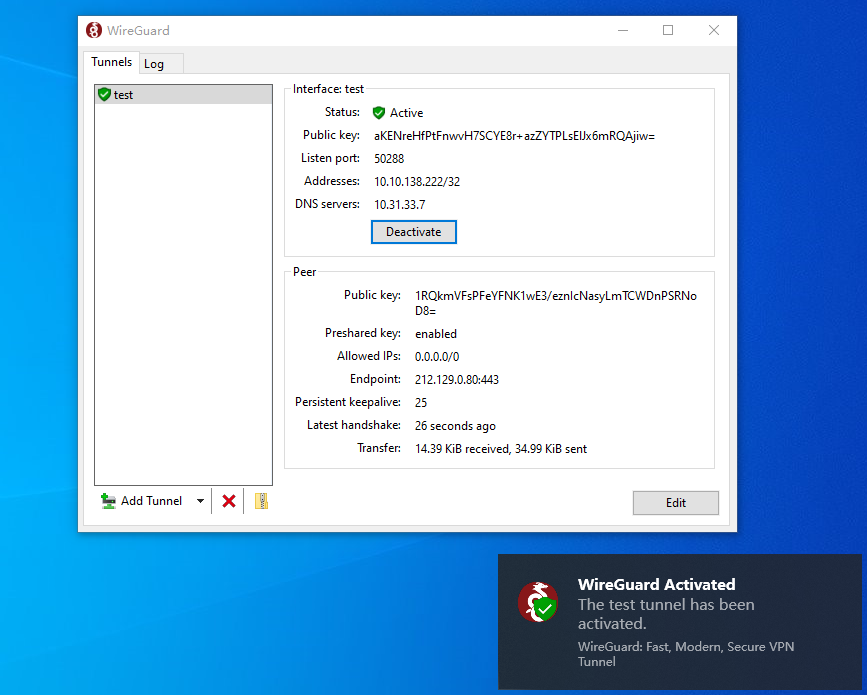Click the notification app name line
The height and width of the screenshot is (695, 867).
pos(686,654)
